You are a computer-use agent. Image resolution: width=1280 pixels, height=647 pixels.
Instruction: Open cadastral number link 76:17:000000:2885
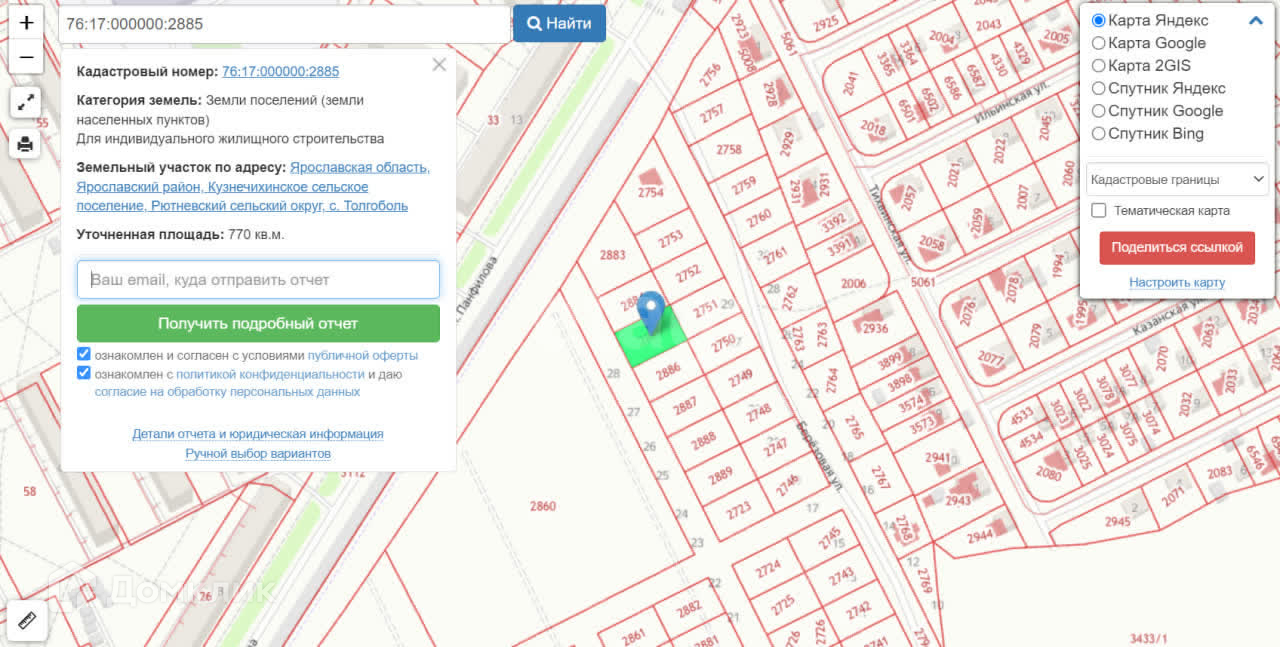point(280,72)
